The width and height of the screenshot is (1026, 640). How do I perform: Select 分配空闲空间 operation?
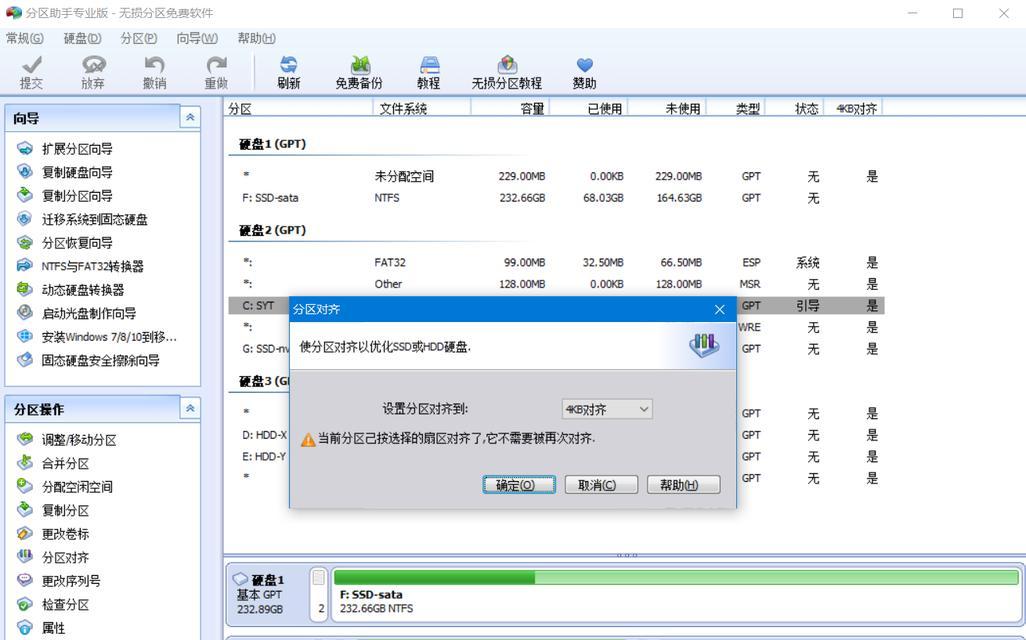pyautogui.click(x=64, y=487)
